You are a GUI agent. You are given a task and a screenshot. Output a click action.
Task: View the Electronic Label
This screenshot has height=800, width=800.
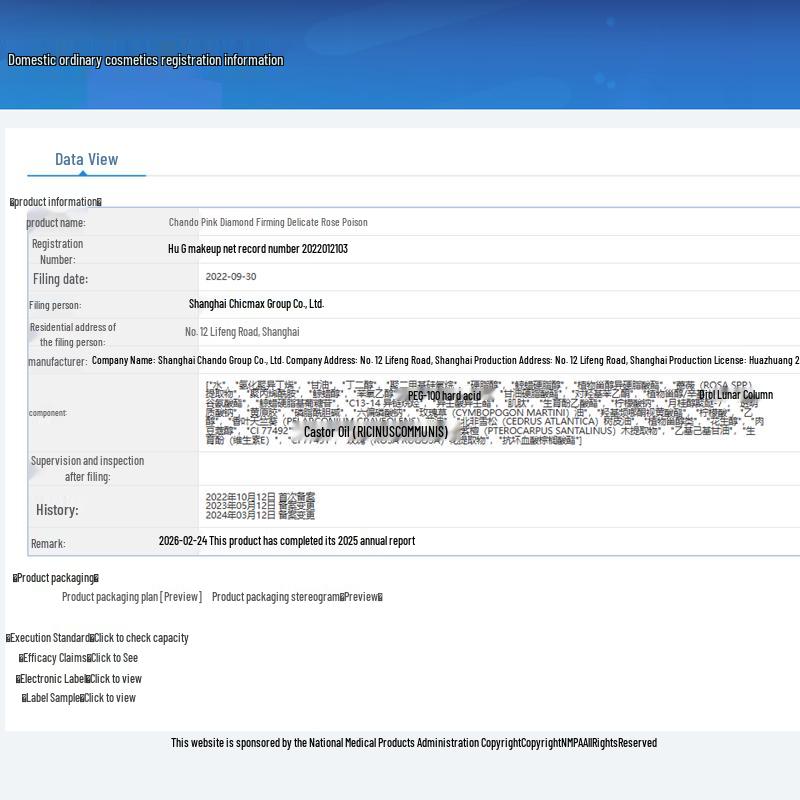tap(115, 679)
